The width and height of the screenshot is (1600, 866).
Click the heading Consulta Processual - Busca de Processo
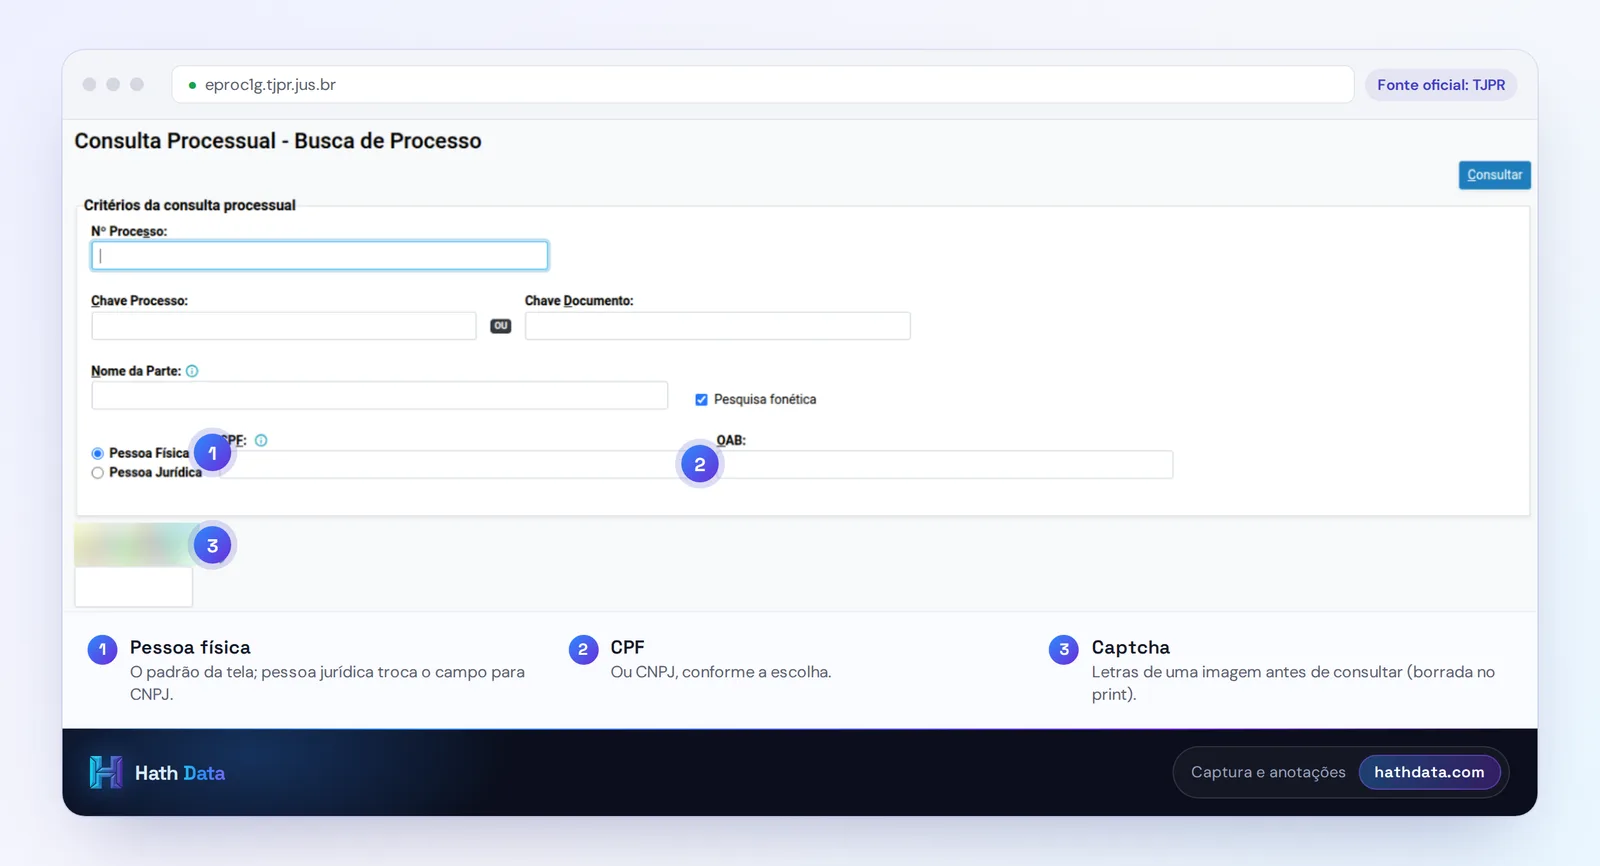[x=278, y=141]
